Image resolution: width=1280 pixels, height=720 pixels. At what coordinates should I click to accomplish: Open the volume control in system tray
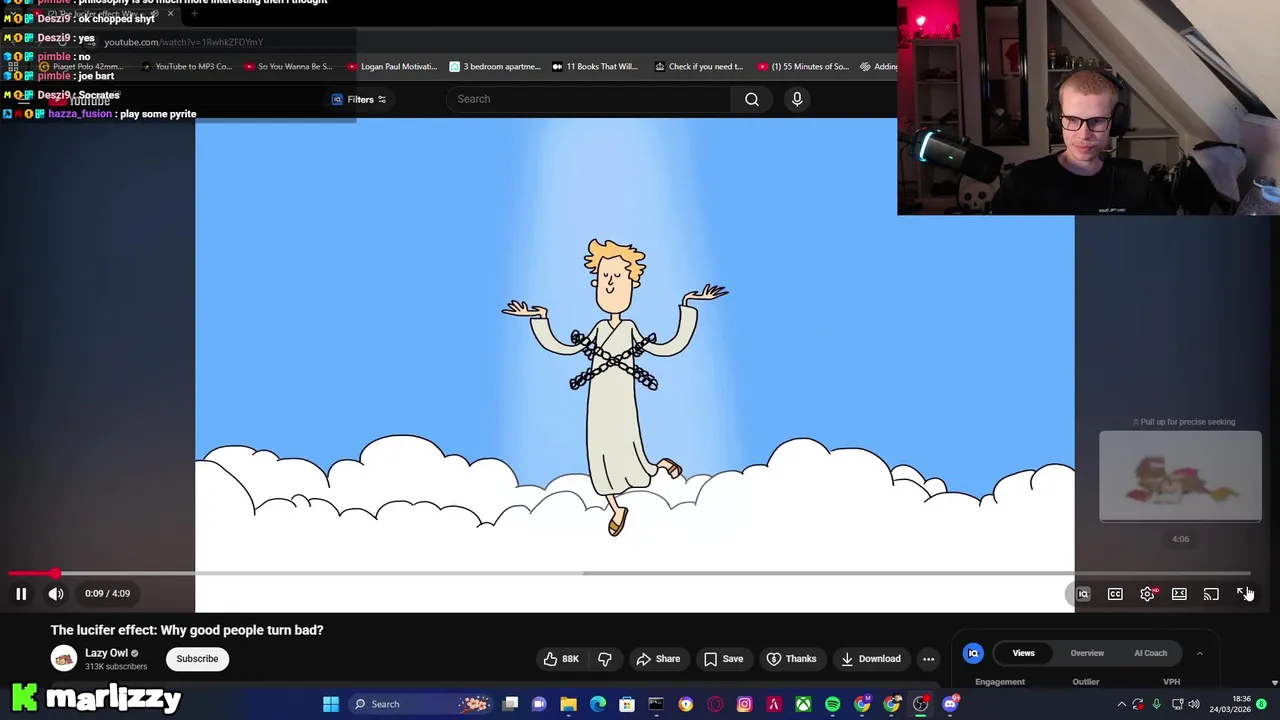[1194, 704]
